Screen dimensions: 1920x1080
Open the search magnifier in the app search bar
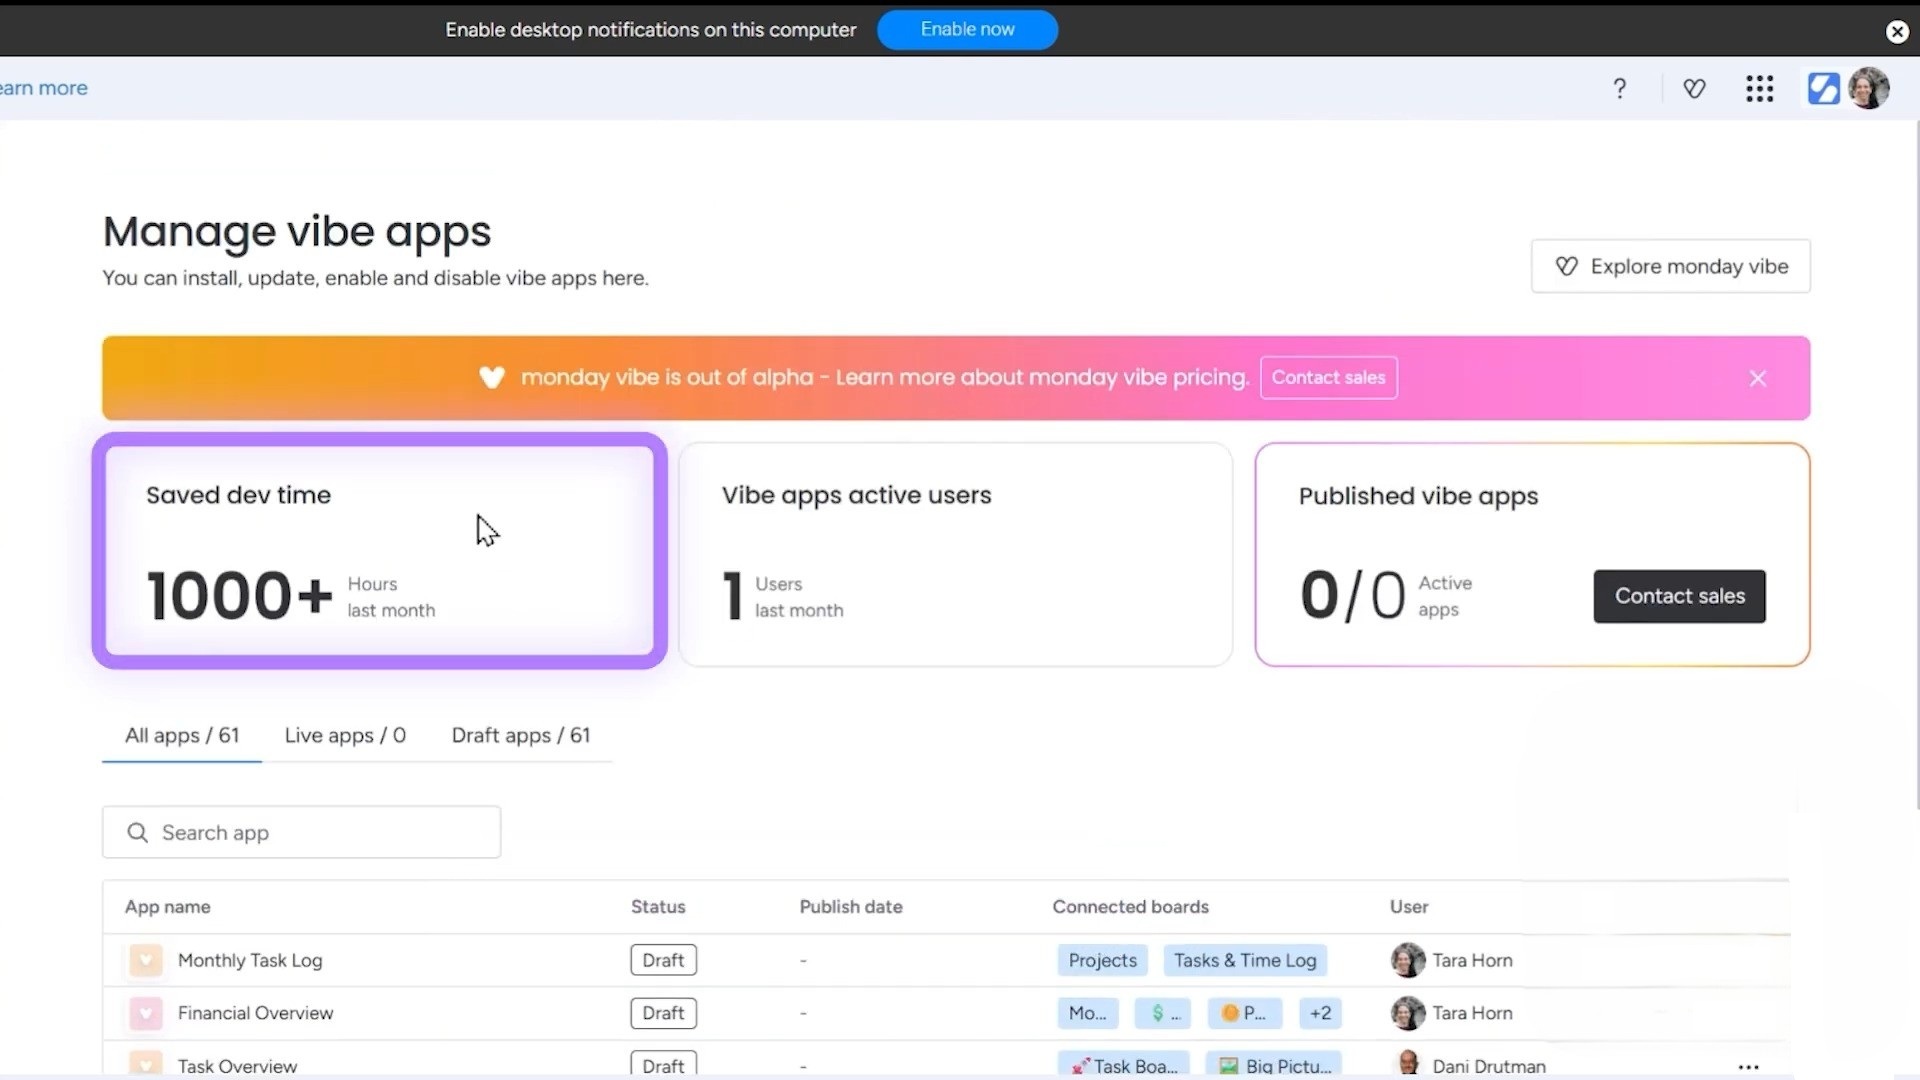137,832
